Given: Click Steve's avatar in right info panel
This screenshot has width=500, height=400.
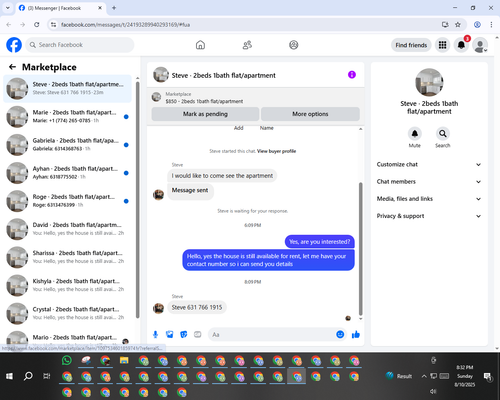Looking at the screenshot, I should click(x=429, y=82).
